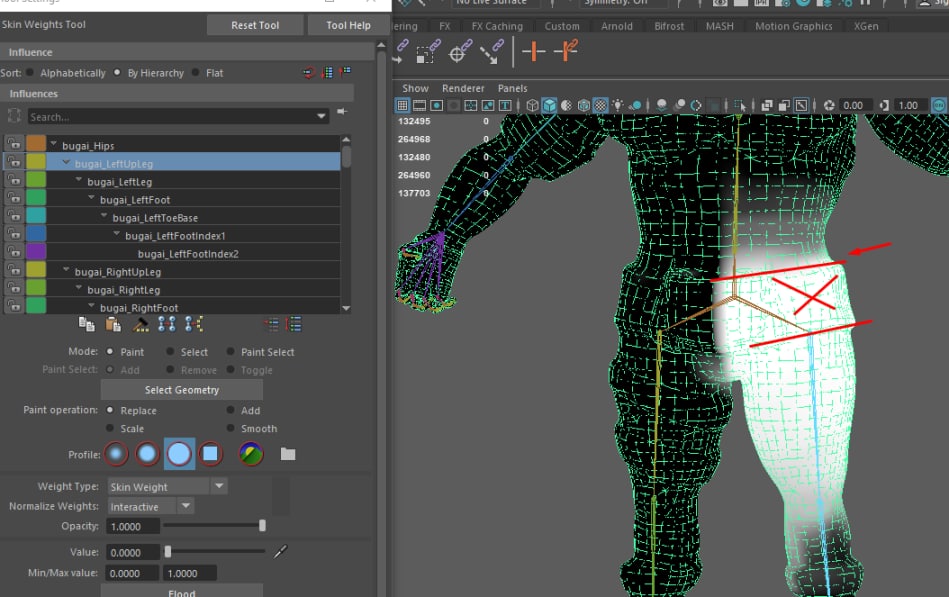Switch to the Arnold shelf tab

tap(617, 26)
